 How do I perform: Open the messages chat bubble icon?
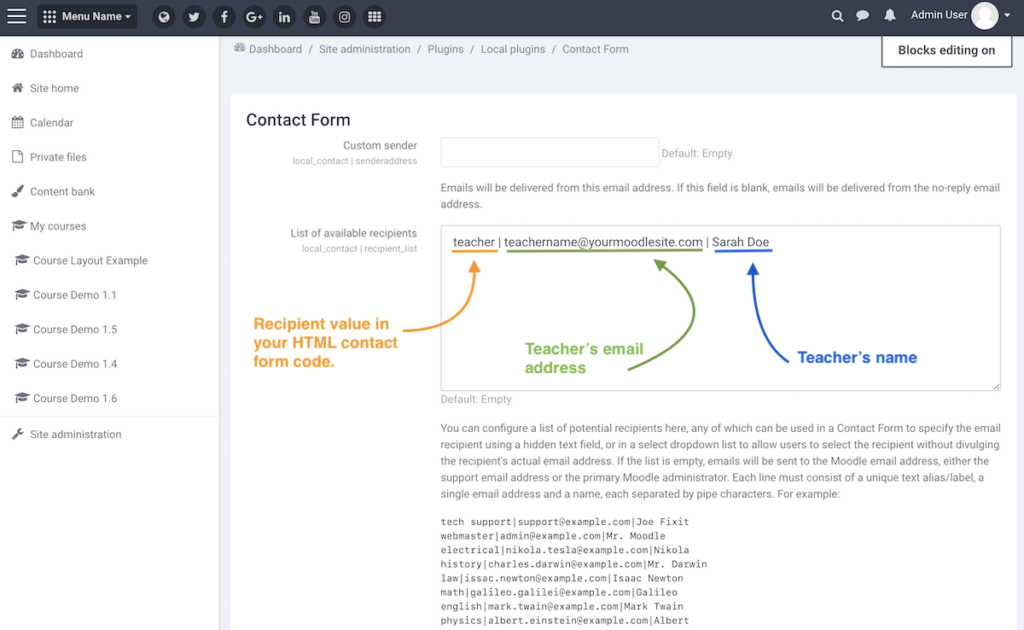[864, 16]
